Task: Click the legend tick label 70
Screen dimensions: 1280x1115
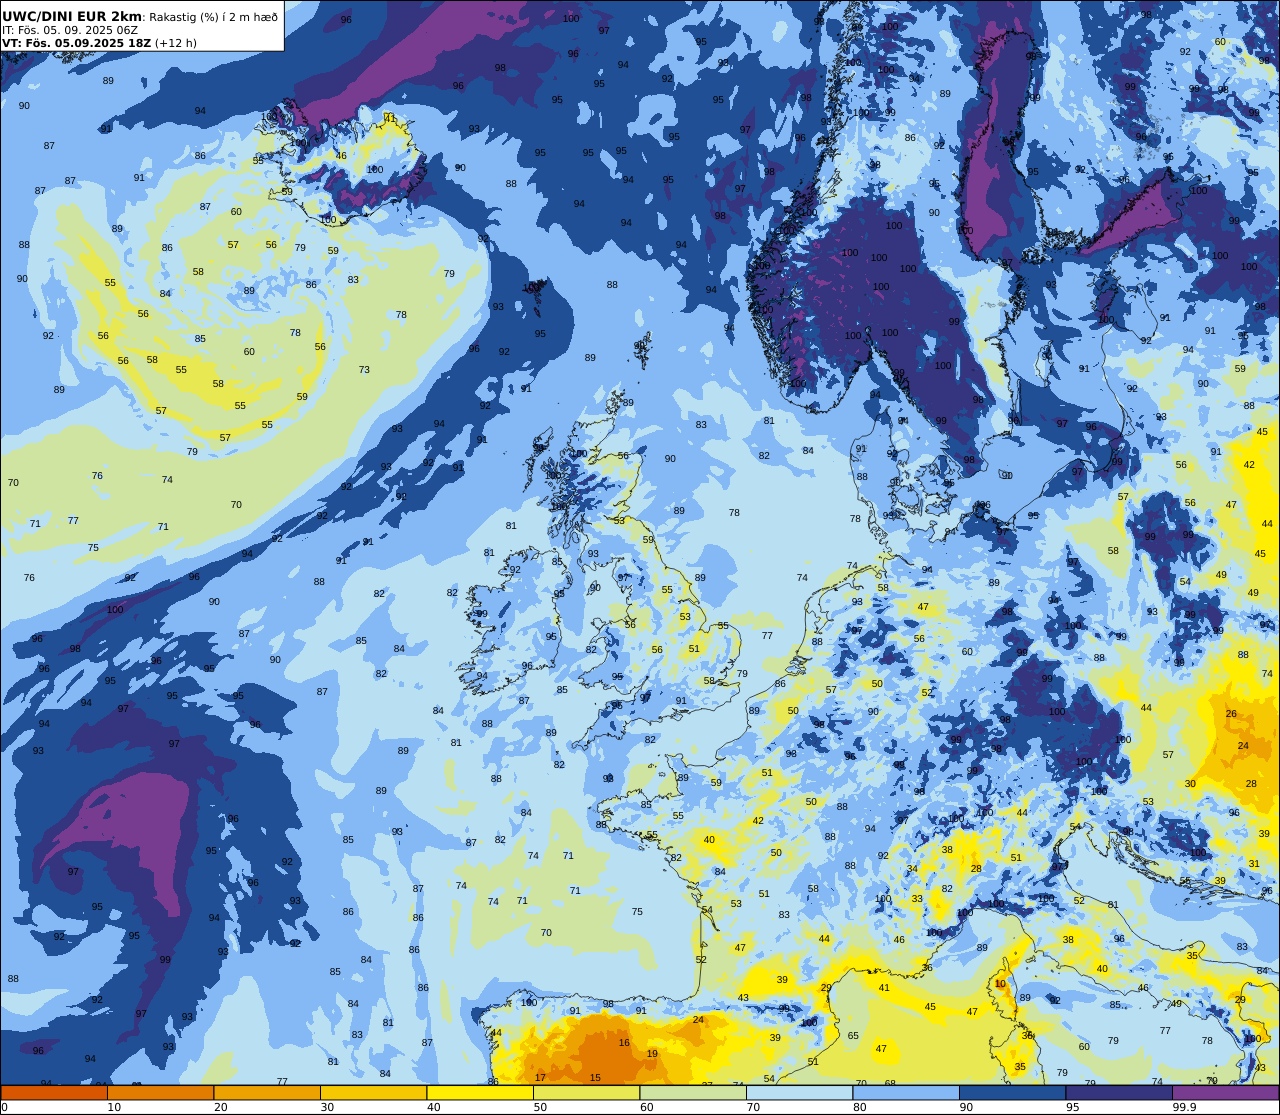Action: point(753,1107)
